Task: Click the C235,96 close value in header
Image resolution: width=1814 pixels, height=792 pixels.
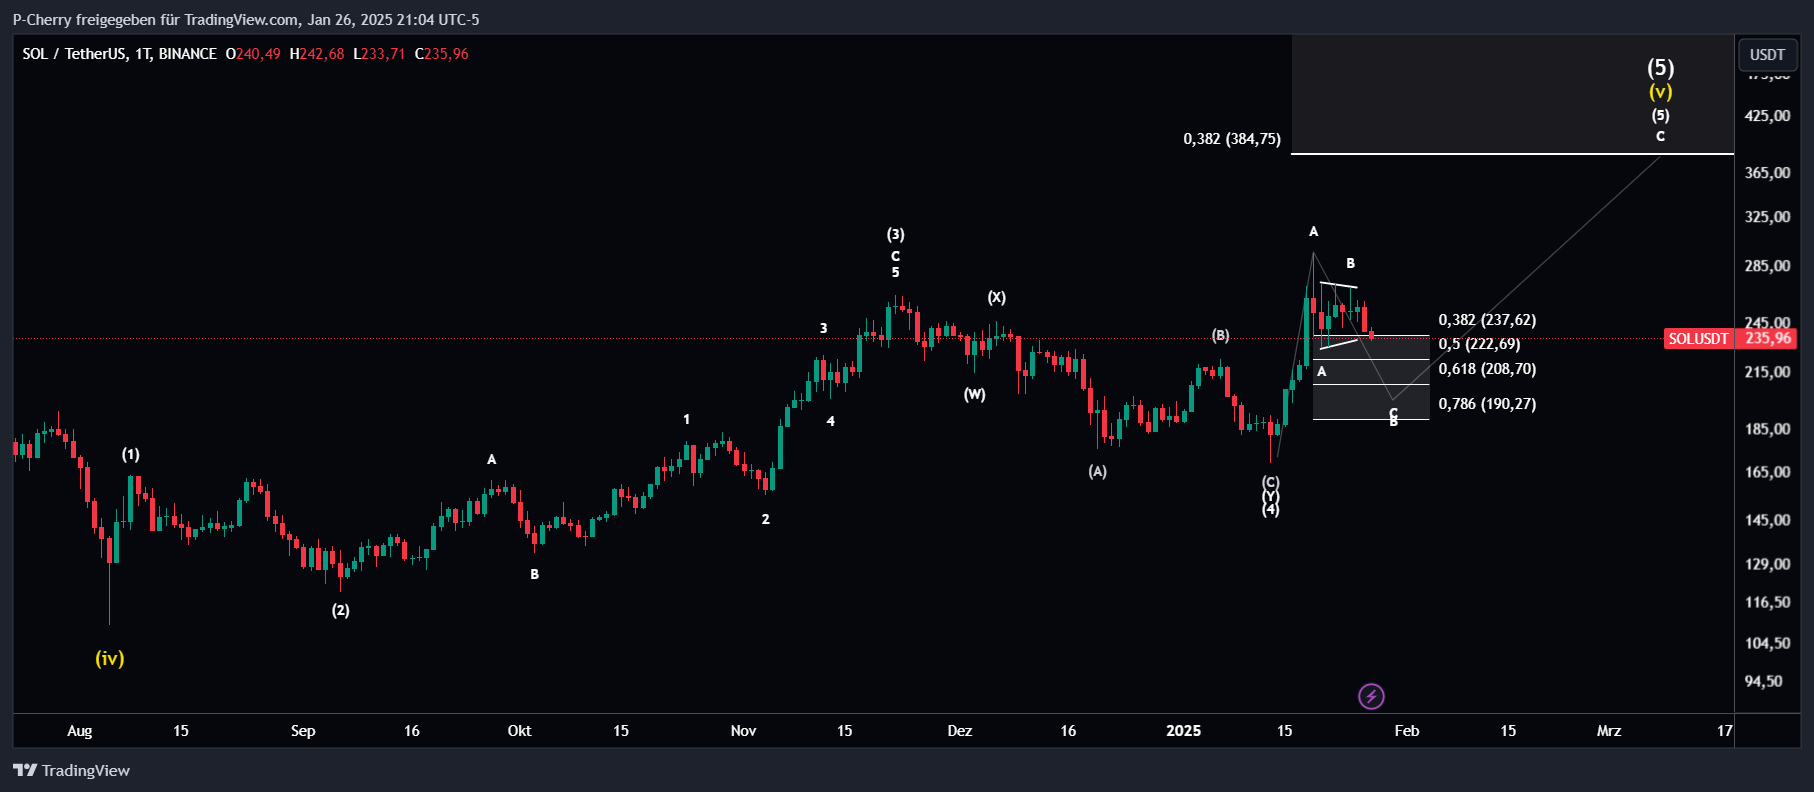Action: (441, 54)
